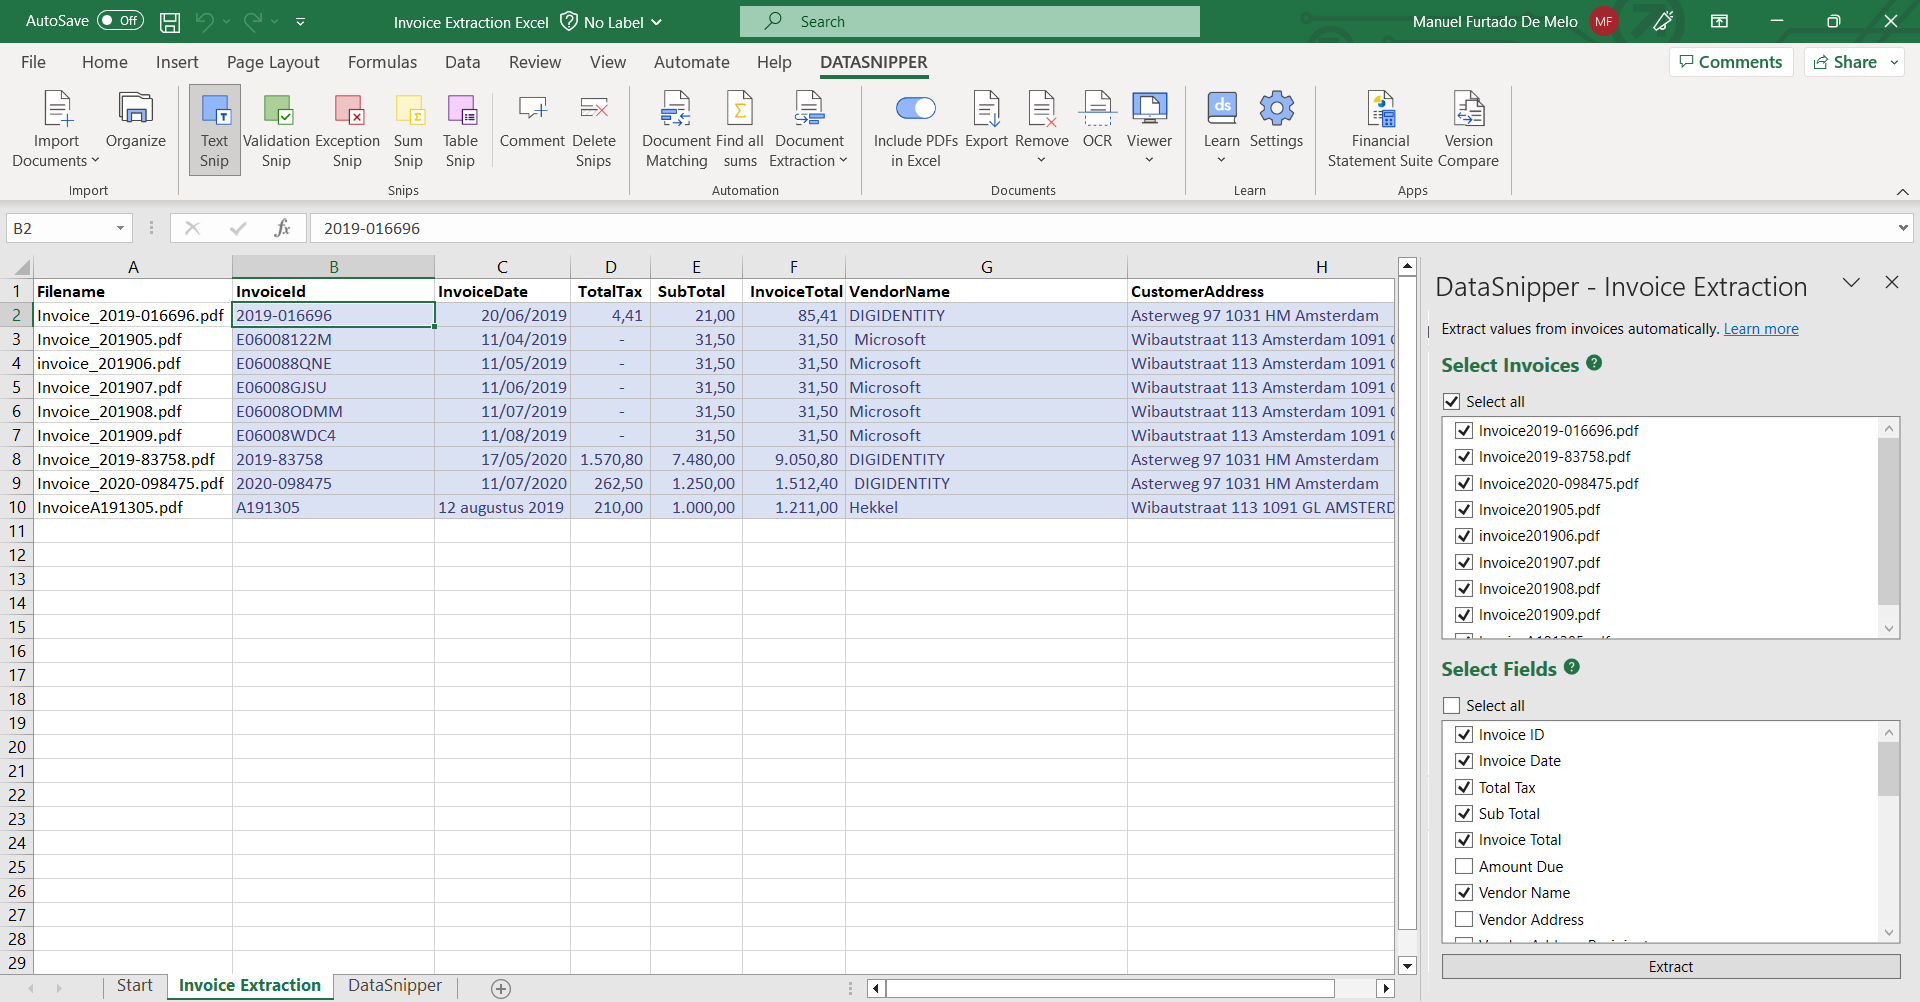Screen dimensions: 1920x1002
Task: Click the Extract button
Action: [x=1670, y=967]
